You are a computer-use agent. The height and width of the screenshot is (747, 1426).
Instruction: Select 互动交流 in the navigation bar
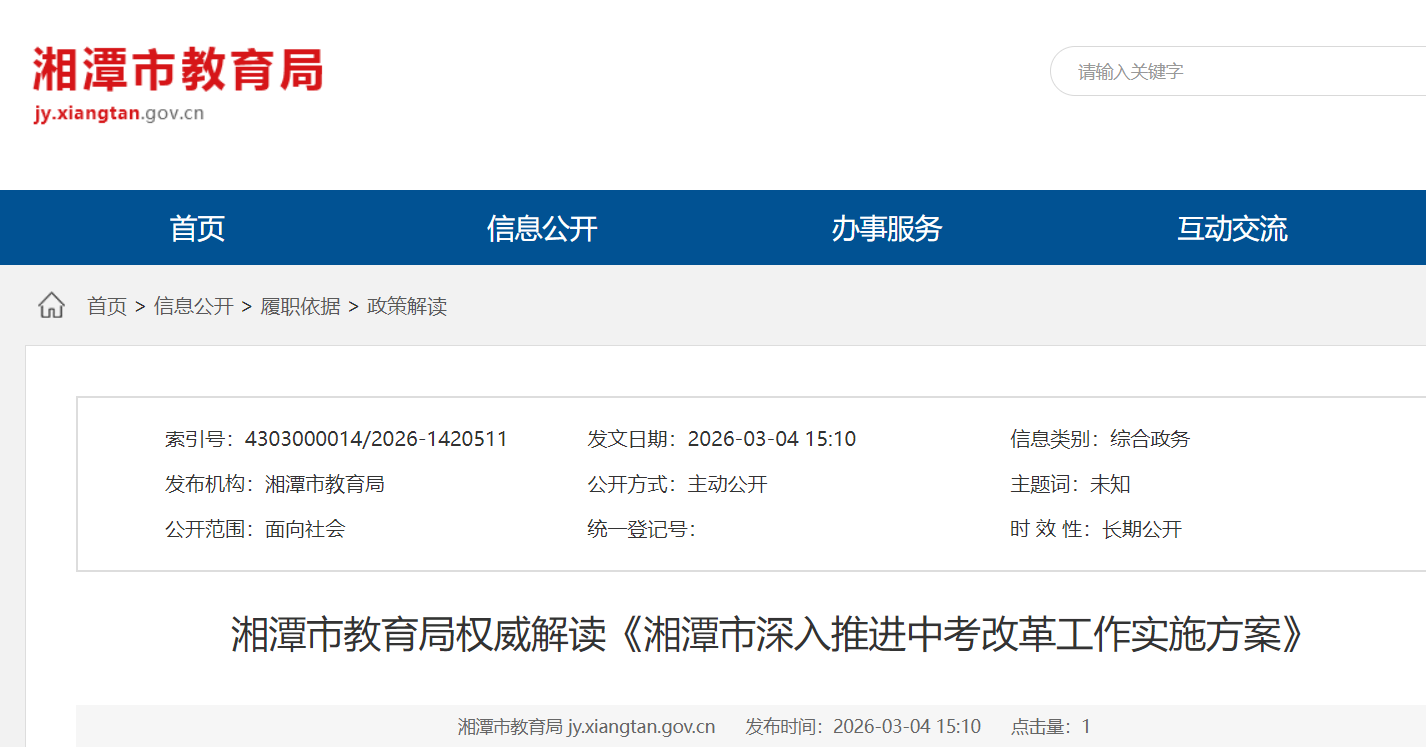pyautogui.click(x=1232, y=229)
